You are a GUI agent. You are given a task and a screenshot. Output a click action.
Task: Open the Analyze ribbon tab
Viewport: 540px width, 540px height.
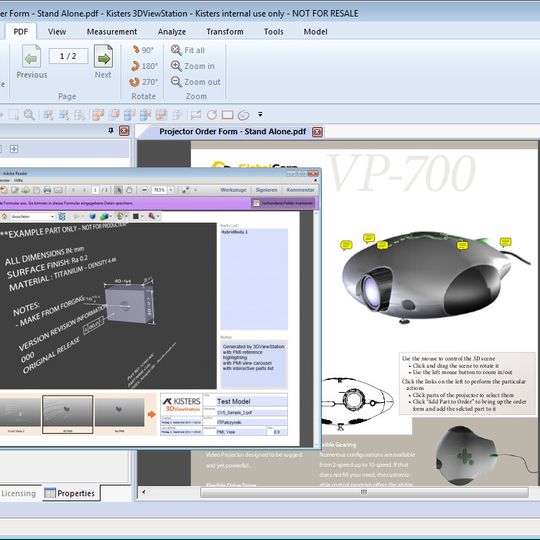click(172, 32)
